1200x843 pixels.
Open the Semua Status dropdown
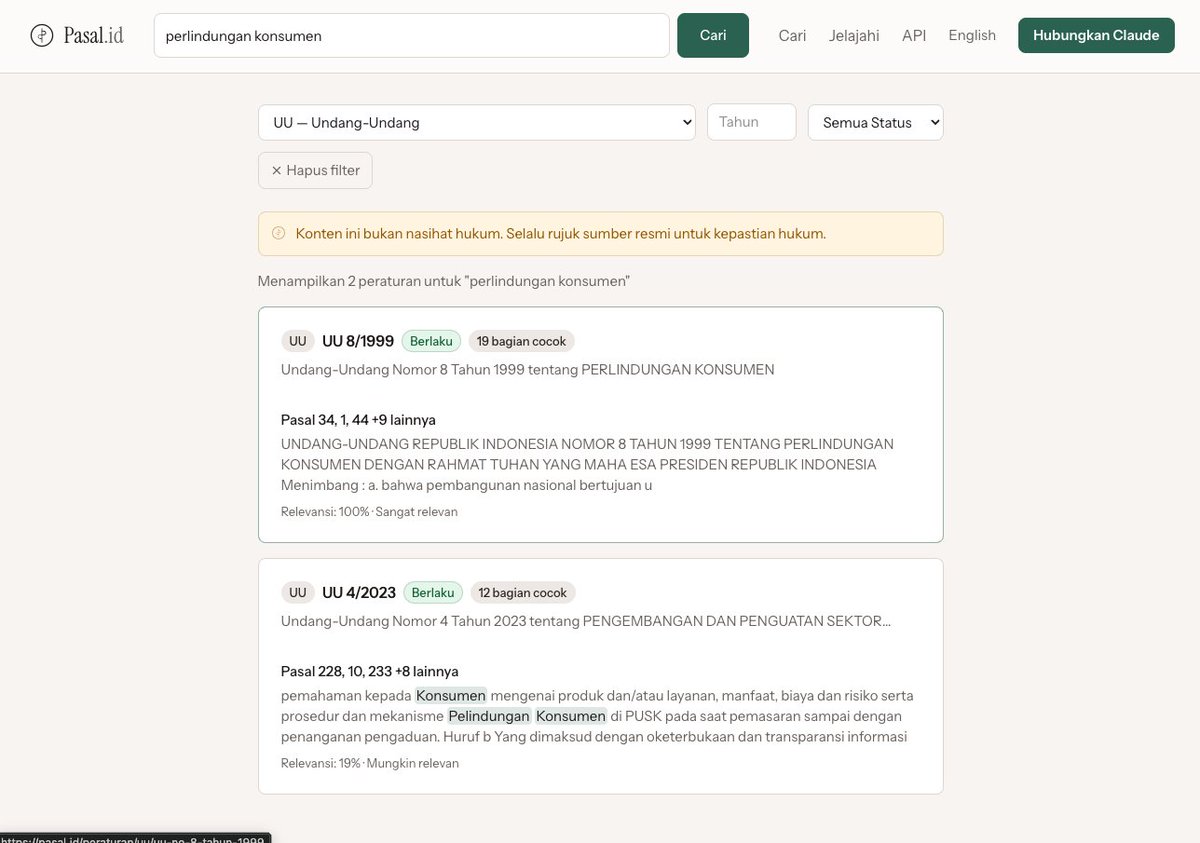[x=876, y=122]
